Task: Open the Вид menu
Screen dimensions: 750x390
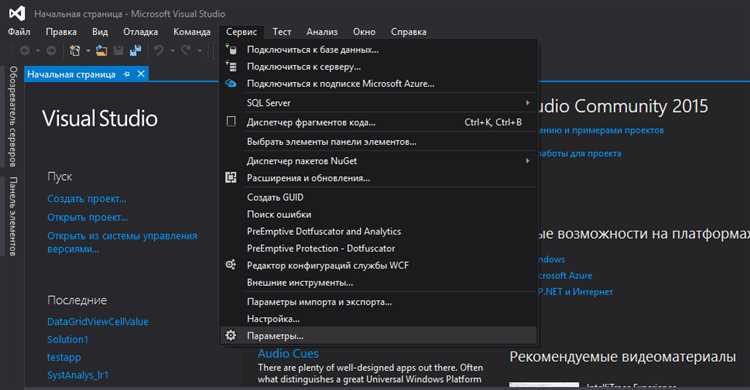Action: pyautogui.click(x=100, y=32)
